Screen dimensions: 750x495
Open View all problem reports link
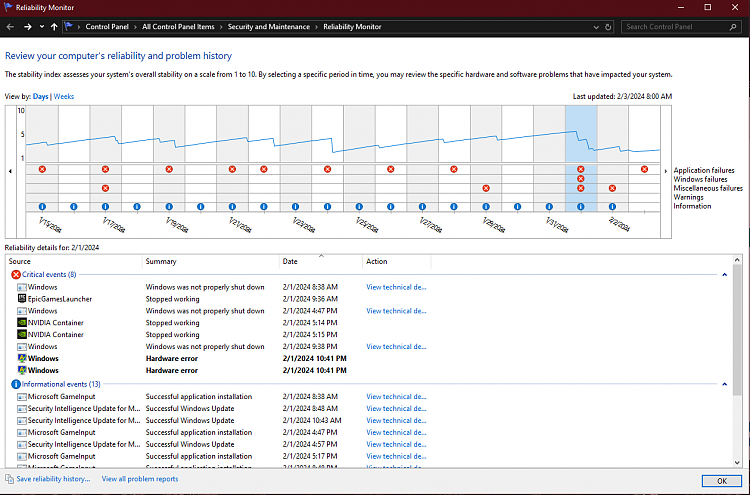coord(140,479)
